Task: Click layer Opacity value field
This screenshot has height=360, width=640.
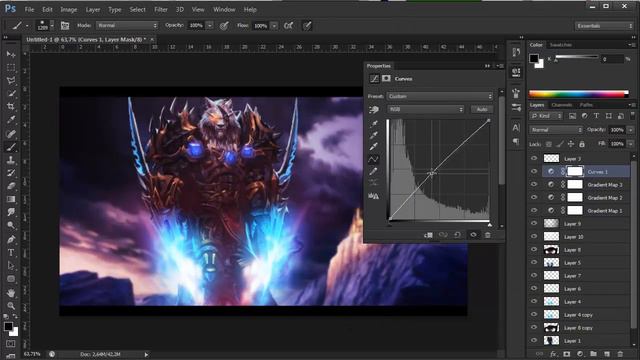Action: click(617, 130)
